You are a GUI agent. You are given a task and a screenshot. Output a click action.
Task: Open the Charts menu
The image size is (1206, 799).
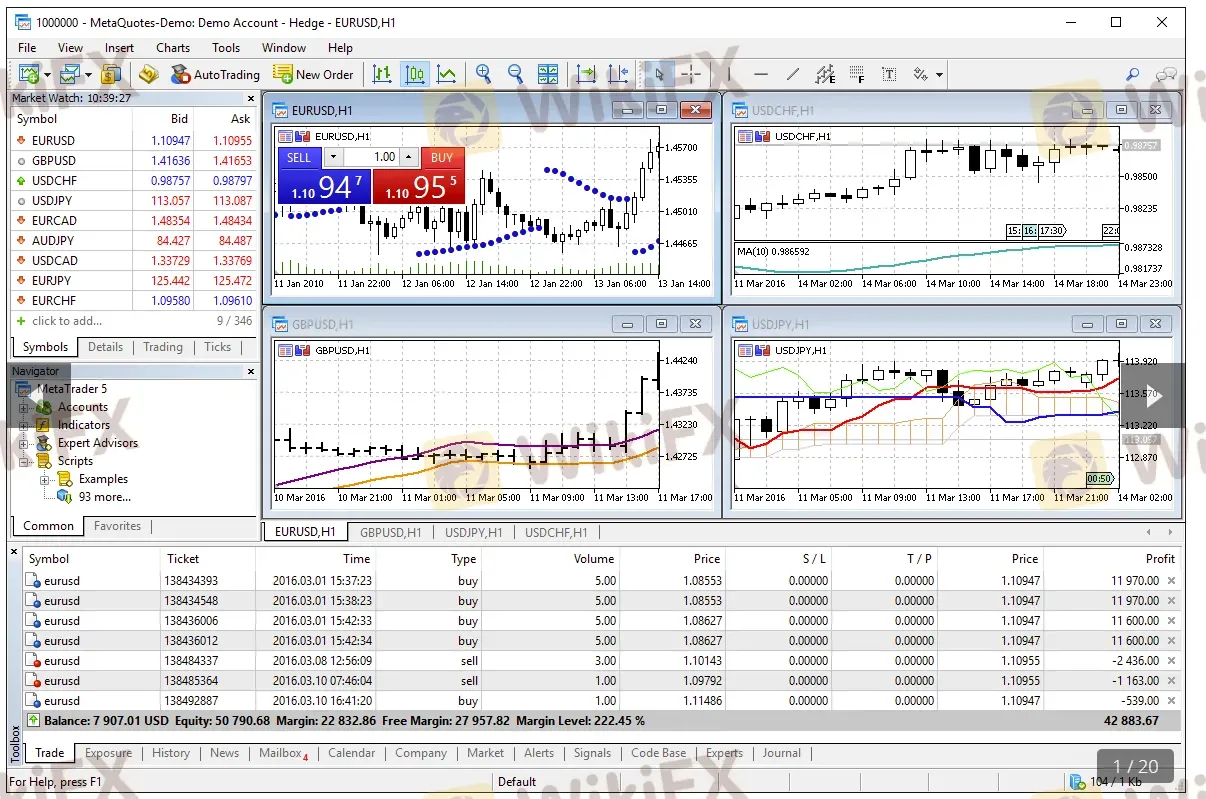[173, 47]
